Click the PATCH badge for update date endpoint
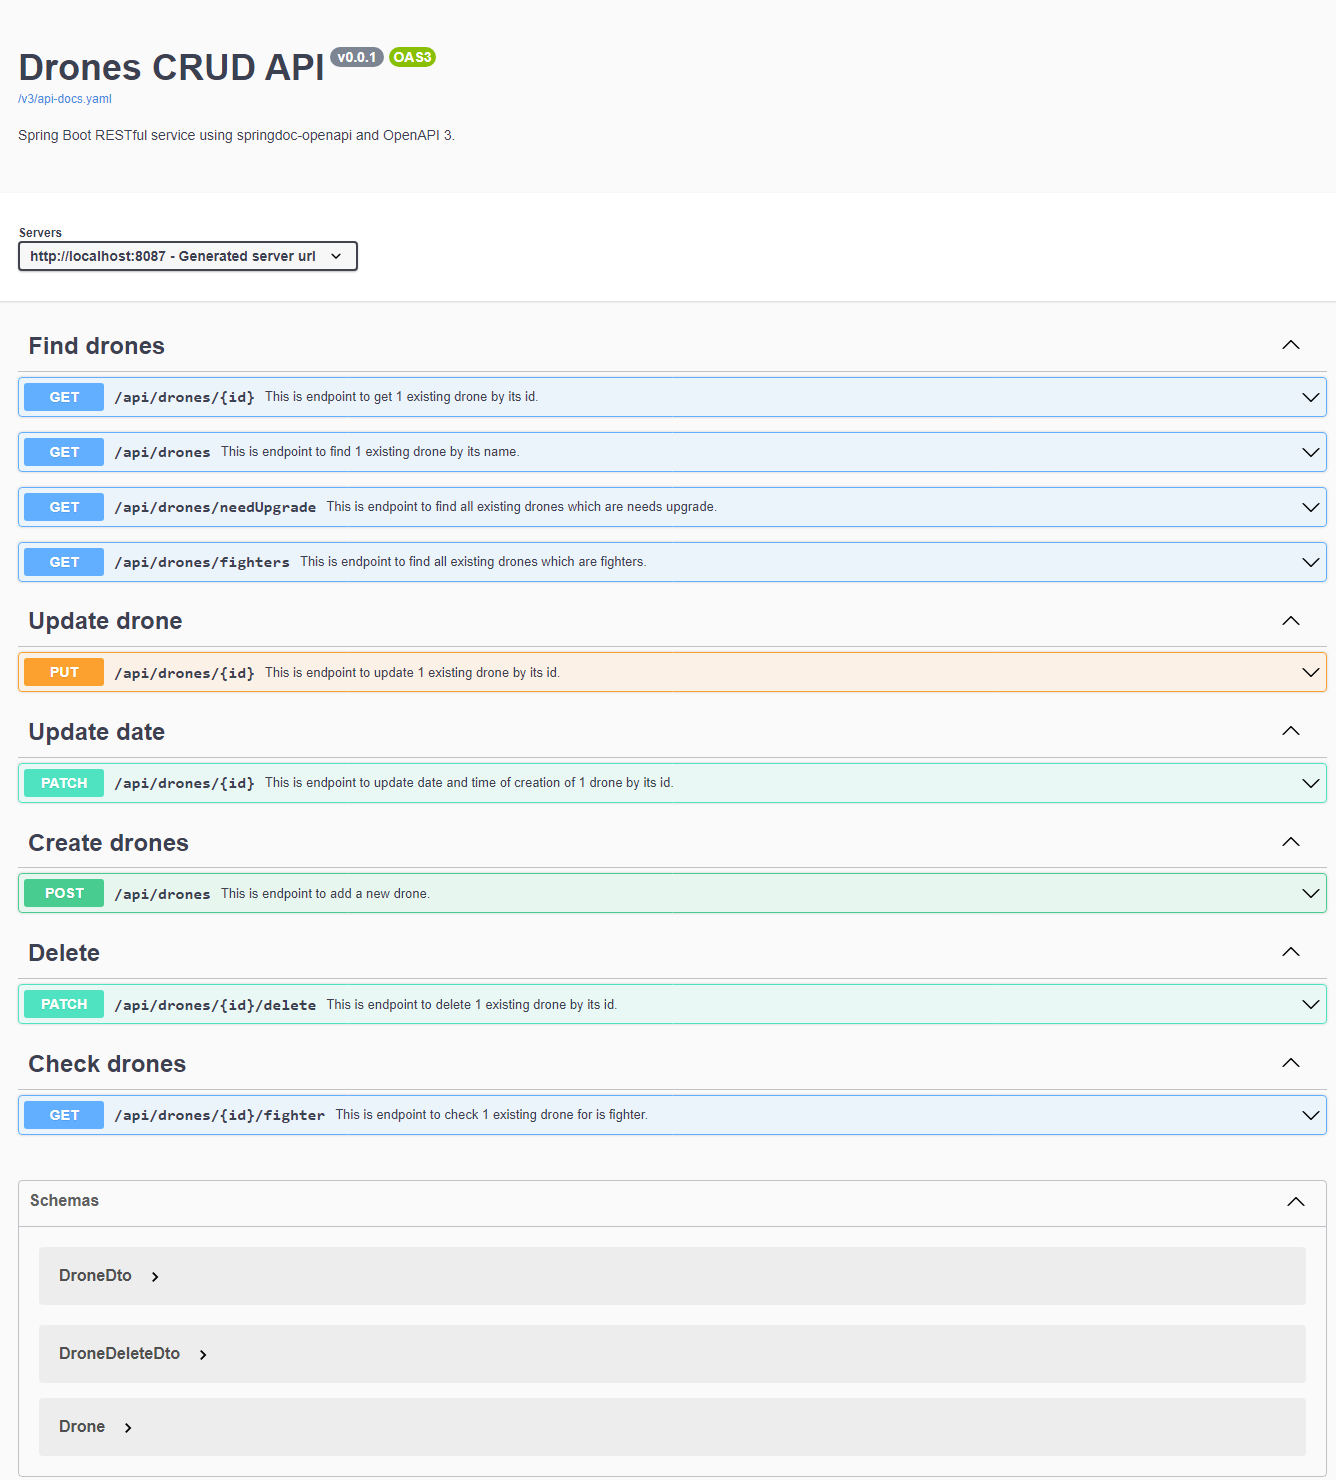 coord(64,783)
